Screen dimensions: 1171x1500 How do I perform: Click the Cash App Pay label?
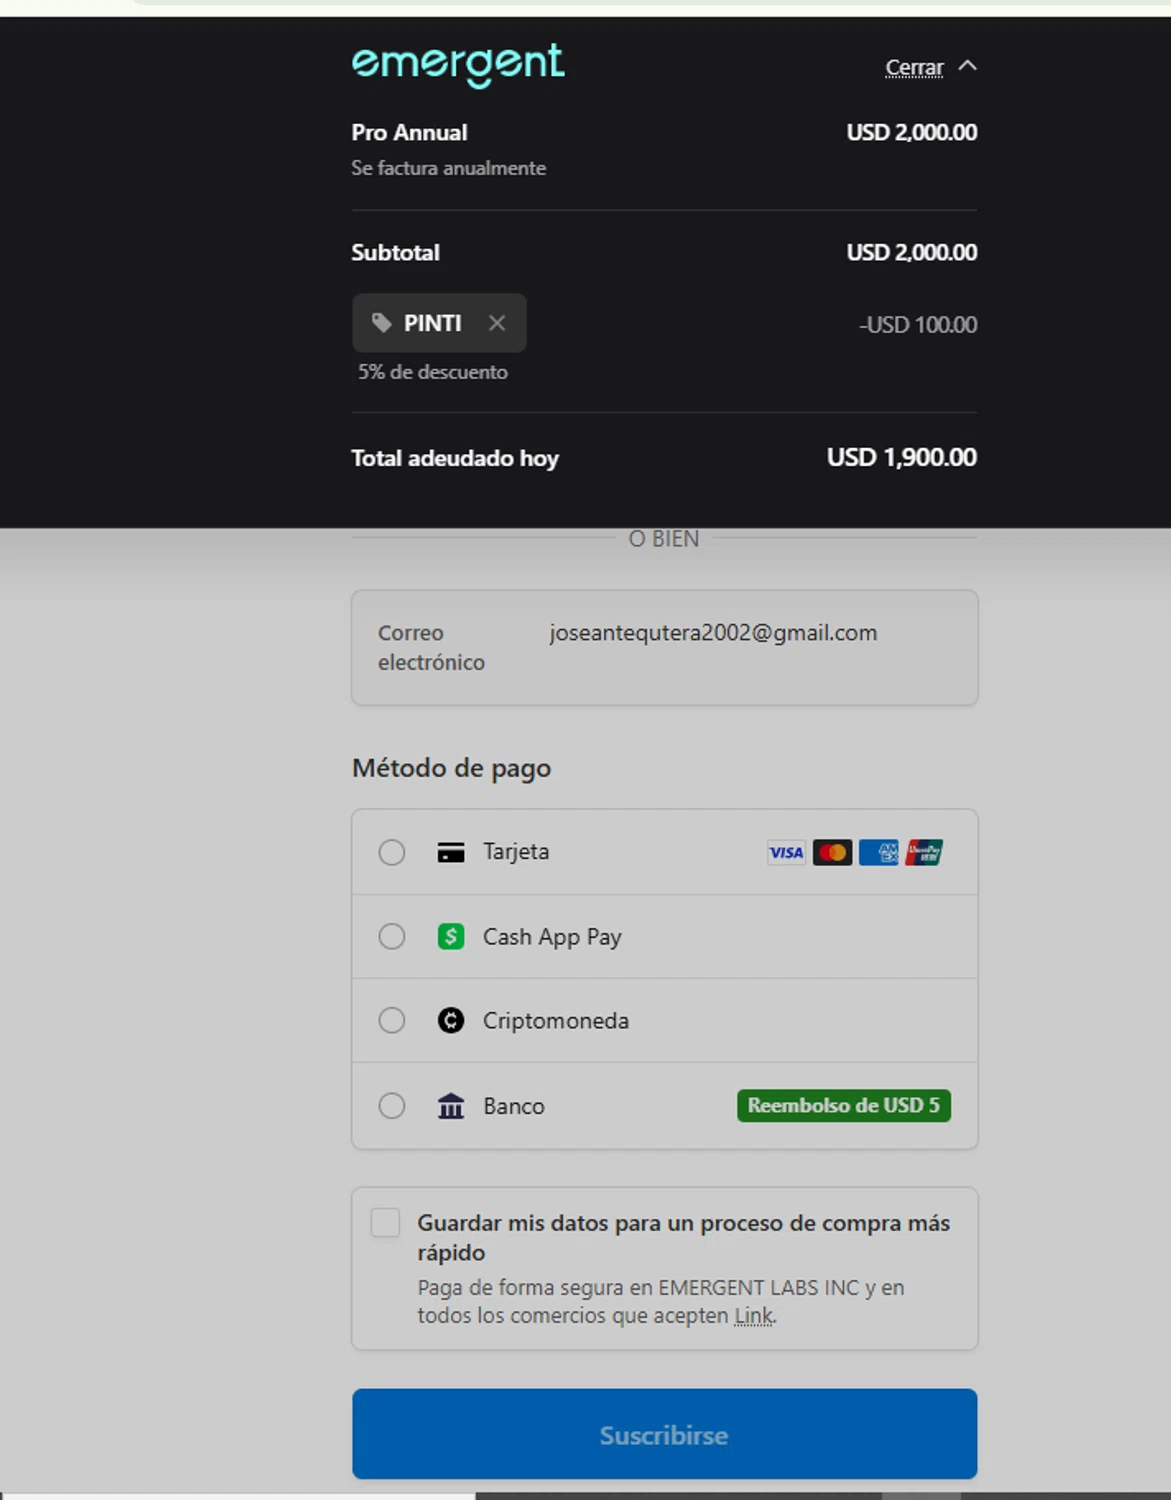click(552, 937)
